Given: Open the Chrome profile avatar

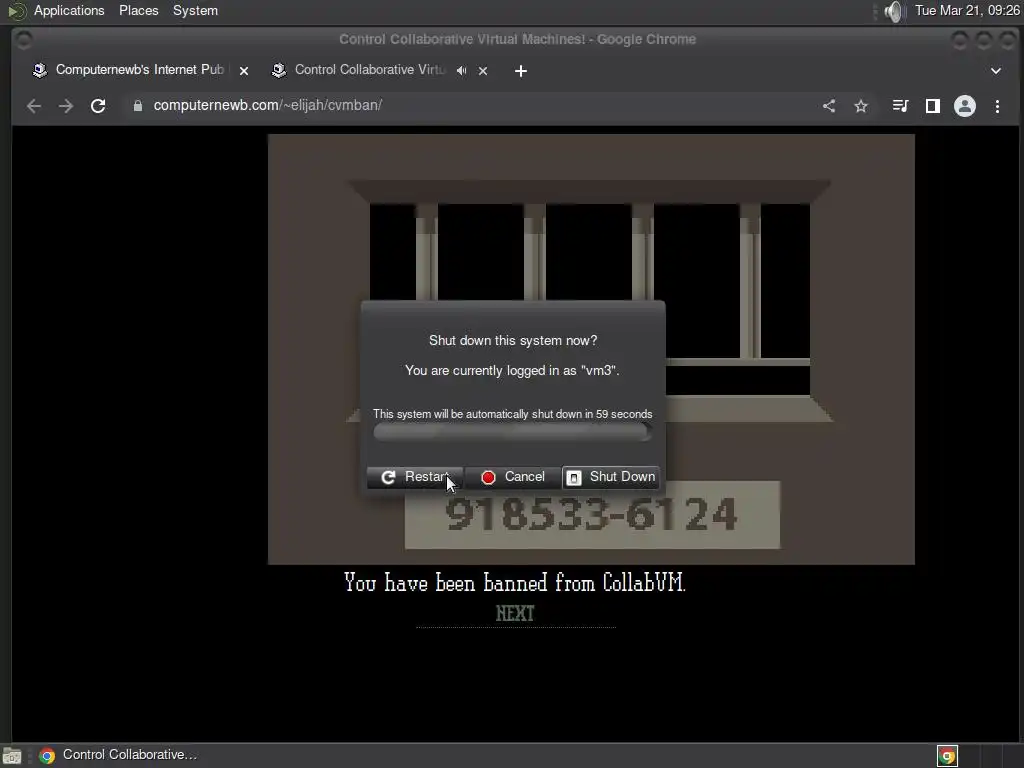Looking at the screenshot, I should [965, 106].
